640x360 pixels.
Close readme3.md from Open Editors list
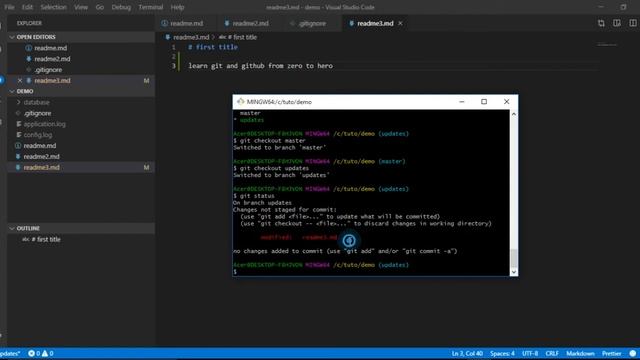pyautogui.click(x=20, y=80)
